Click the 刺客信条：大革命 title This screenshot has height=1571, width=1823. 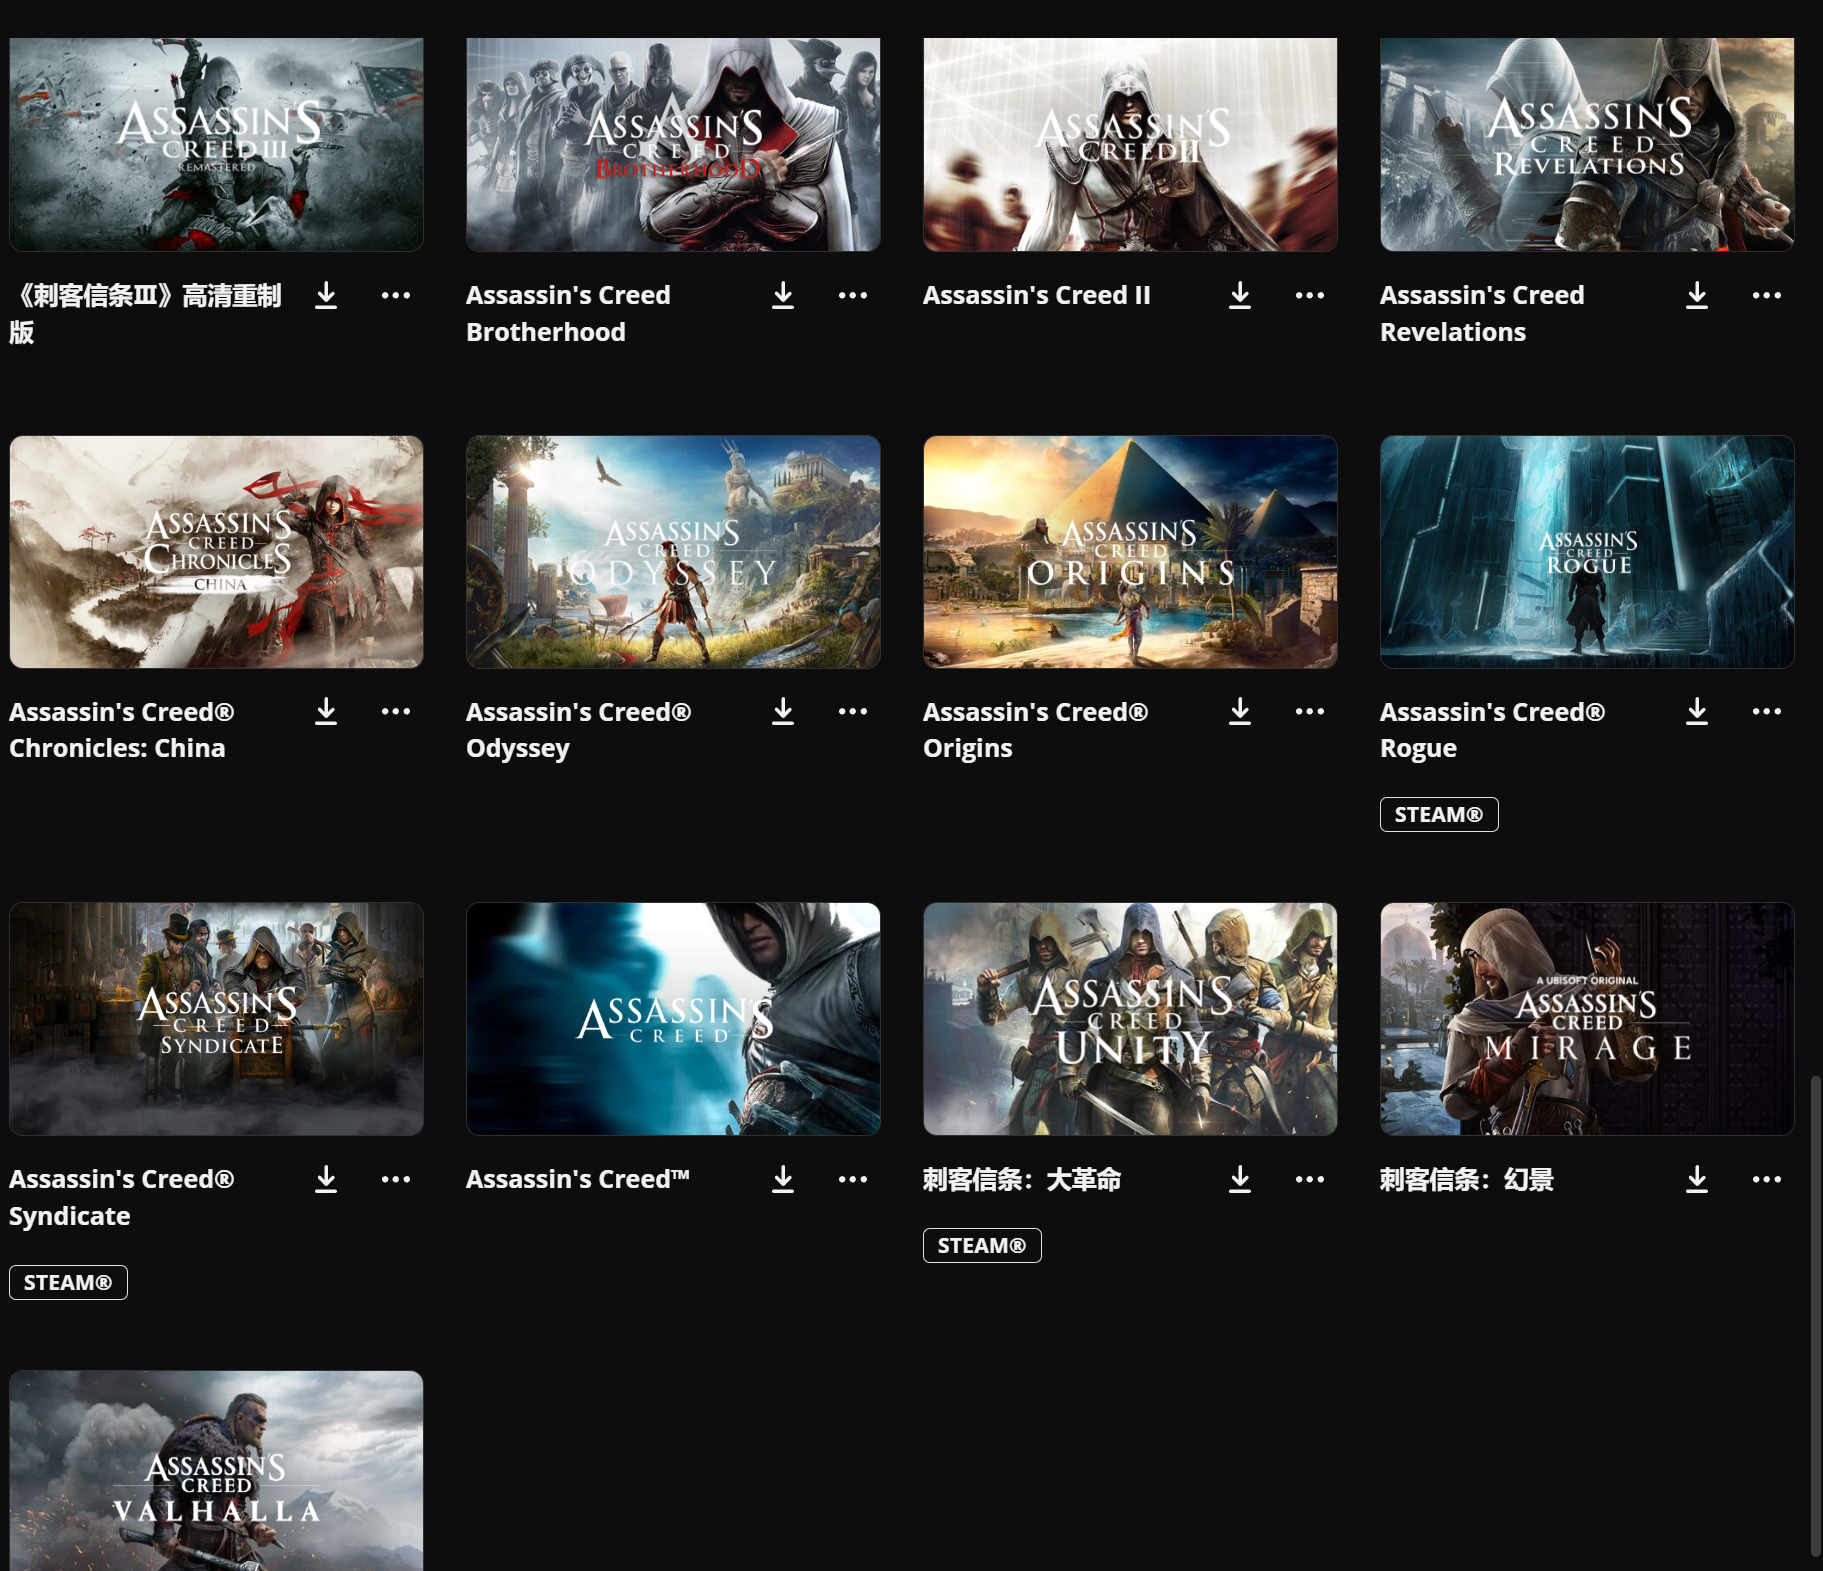point(1022,1179)
